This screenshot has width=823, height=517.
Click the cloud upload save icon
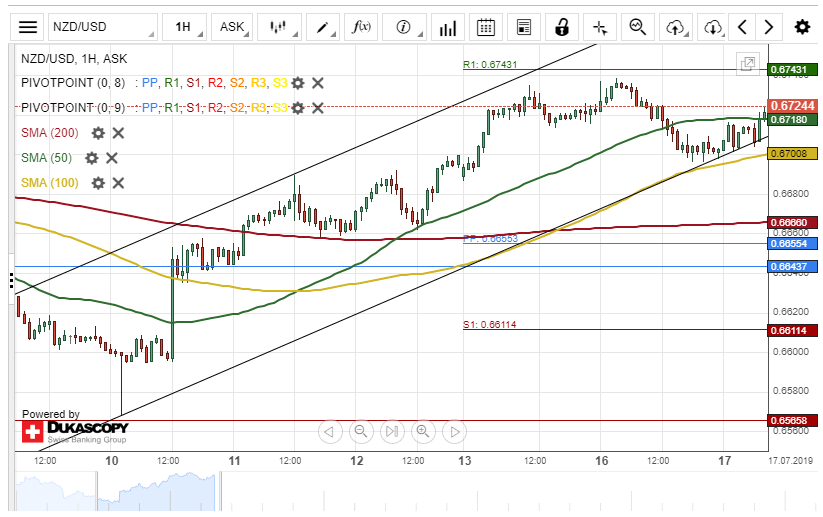(x=676, y=27)
